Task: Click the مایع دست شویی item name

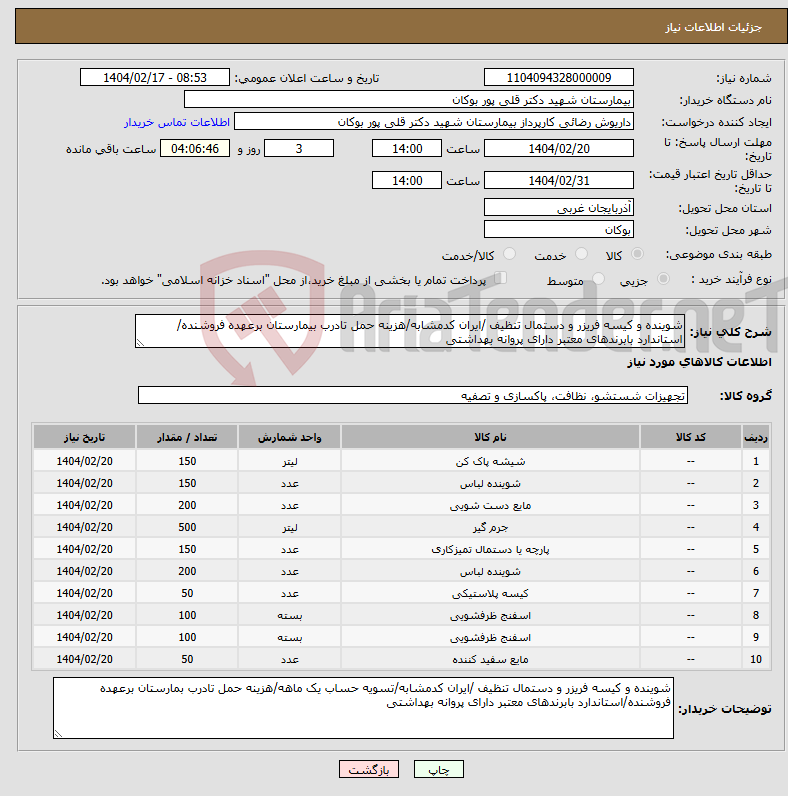Action: [490, 506]
